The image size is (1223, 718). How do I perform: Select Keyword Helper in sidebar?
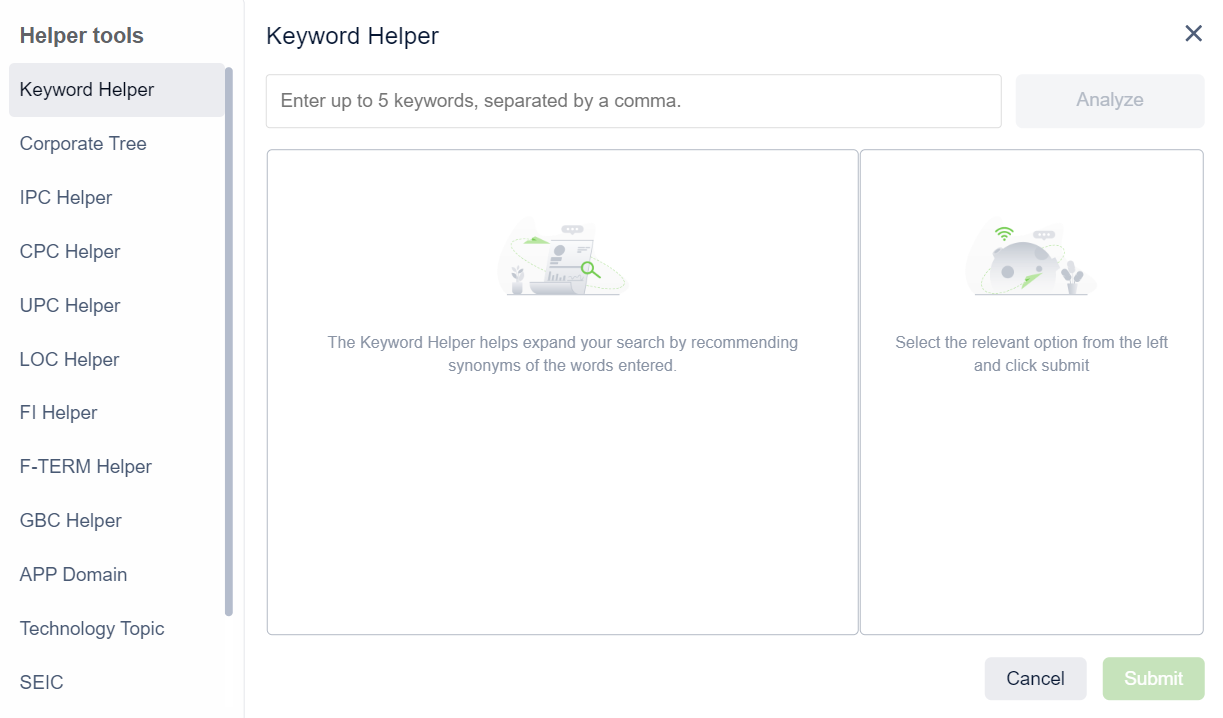87,90
